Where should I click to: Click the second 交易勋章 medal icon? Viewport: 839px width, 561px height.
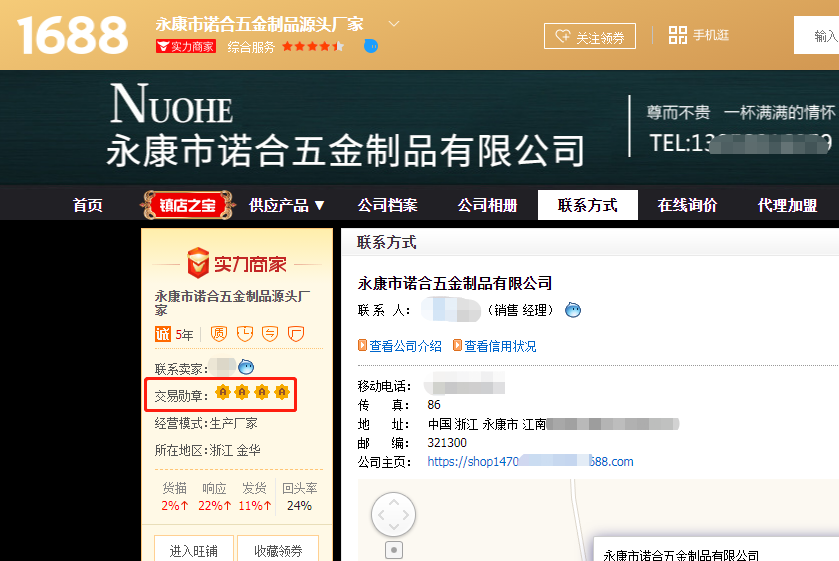tap(242, 392)
